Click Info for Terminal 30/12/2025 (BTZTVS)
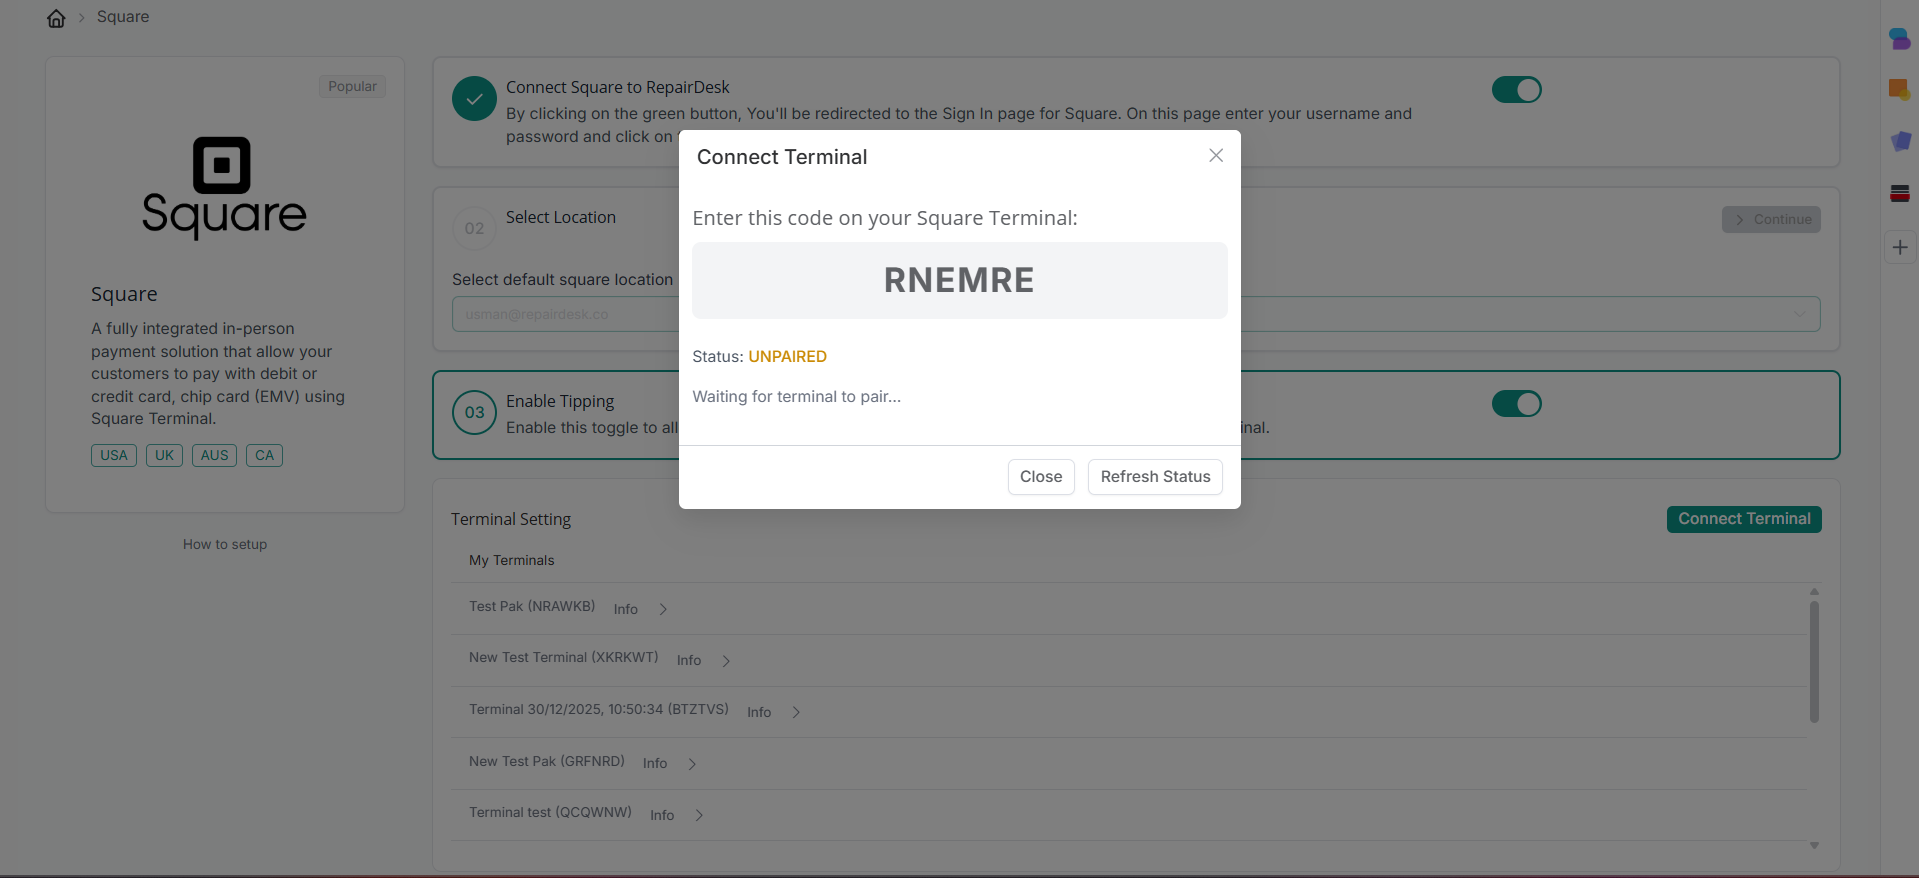 [x=759, y=712]
